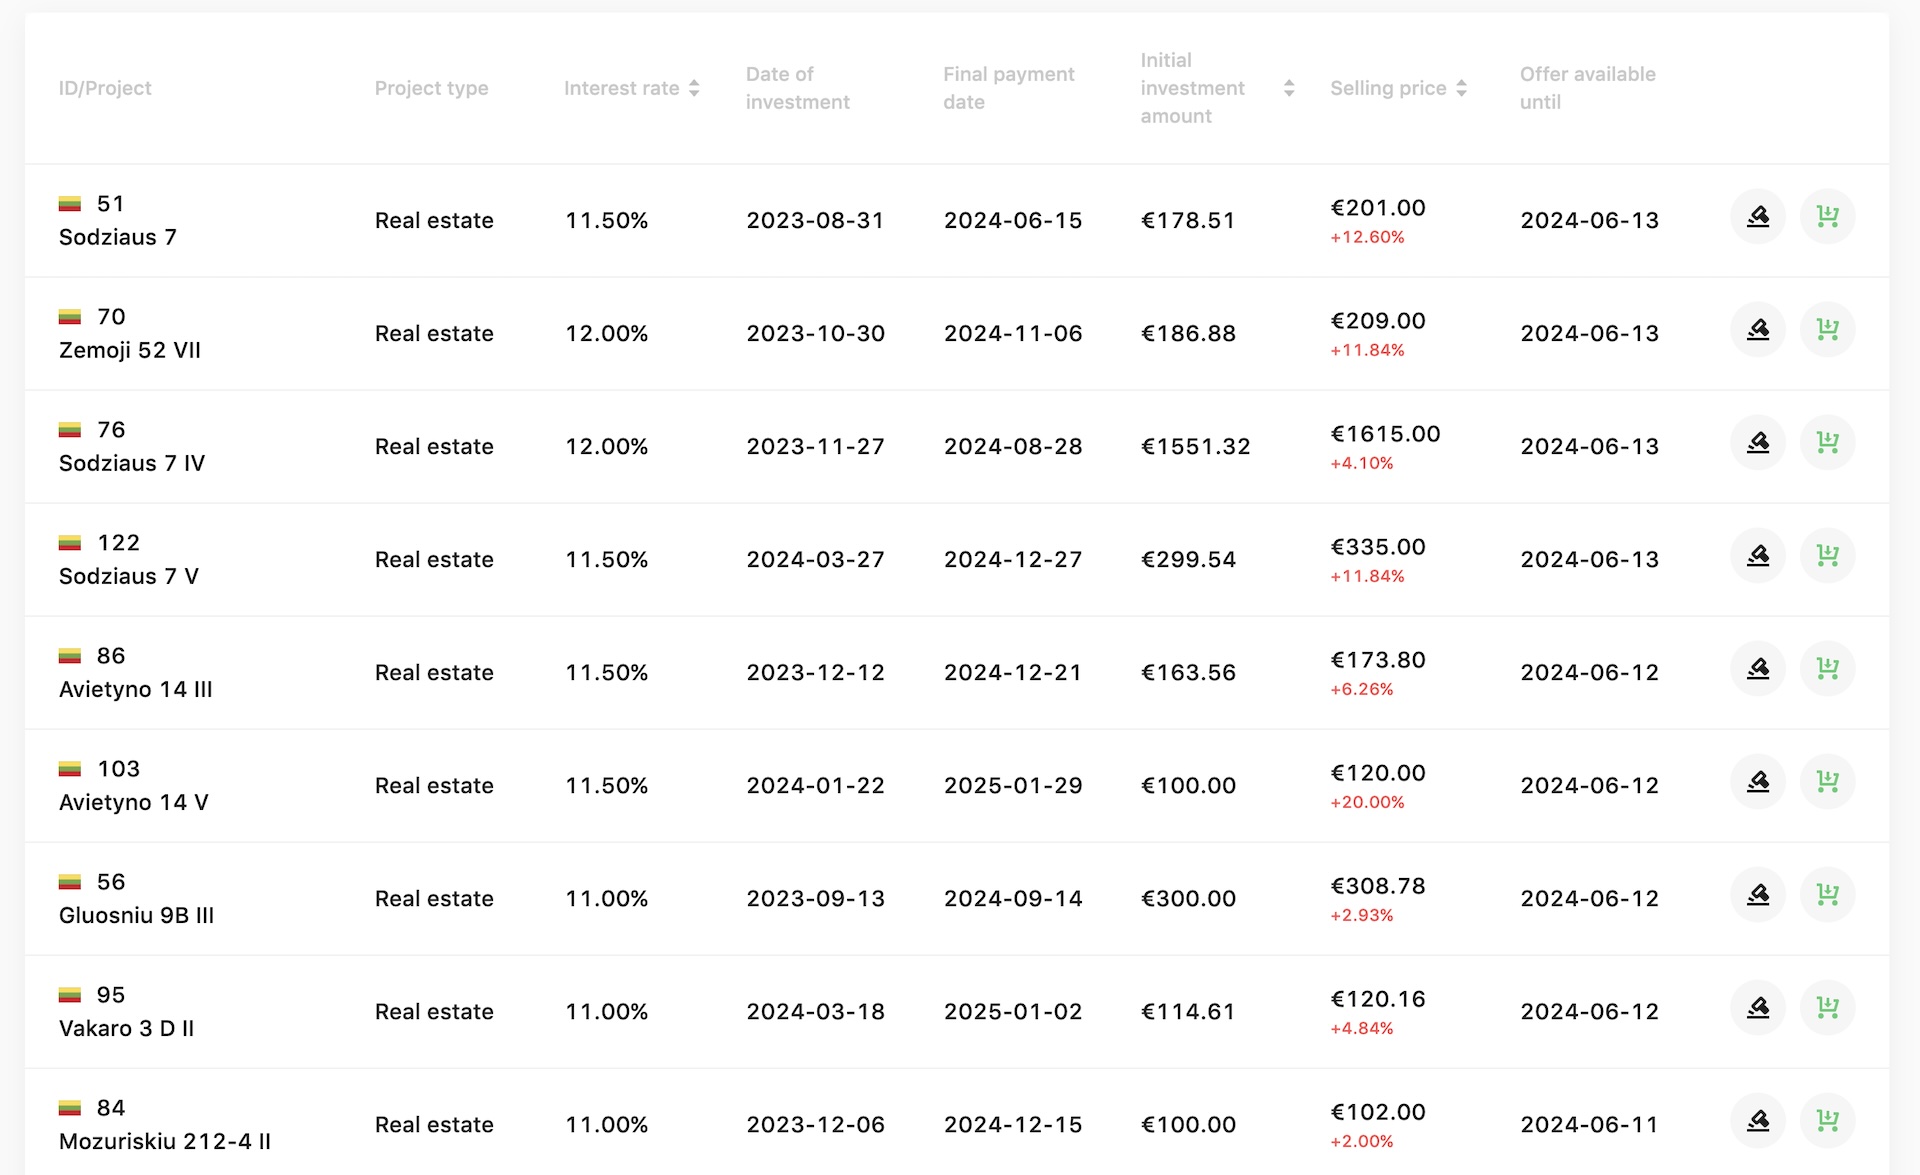This screenshot has height=1175, width=1920.
Task: Click gavel icon for Vakaro 3 D II
Action: [1757, 1008]
